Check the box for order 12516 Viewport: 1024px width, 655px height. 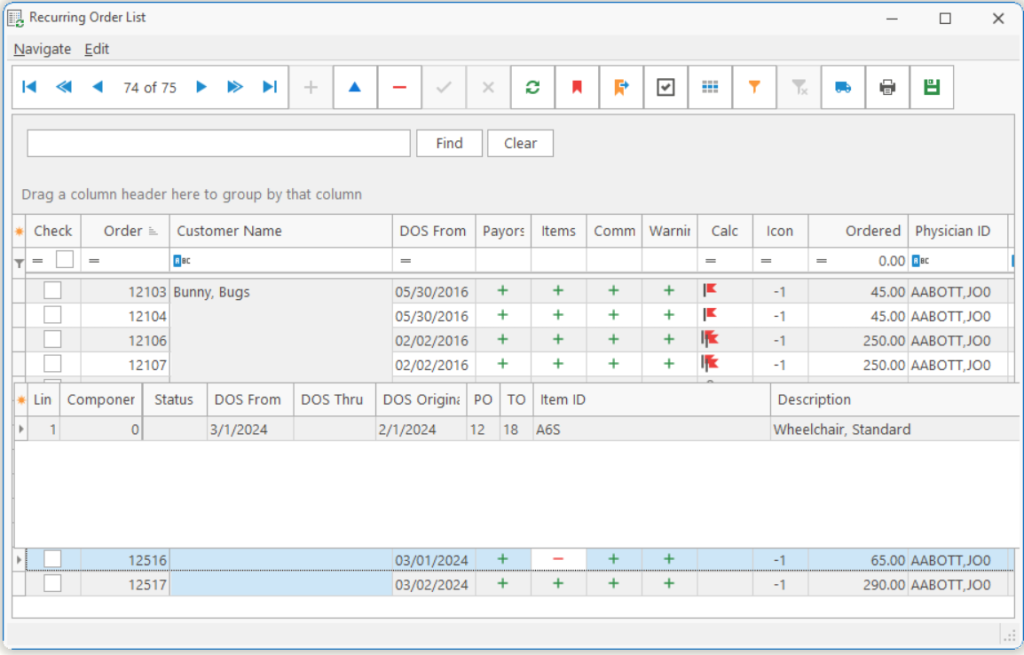(x=52, y=559)
